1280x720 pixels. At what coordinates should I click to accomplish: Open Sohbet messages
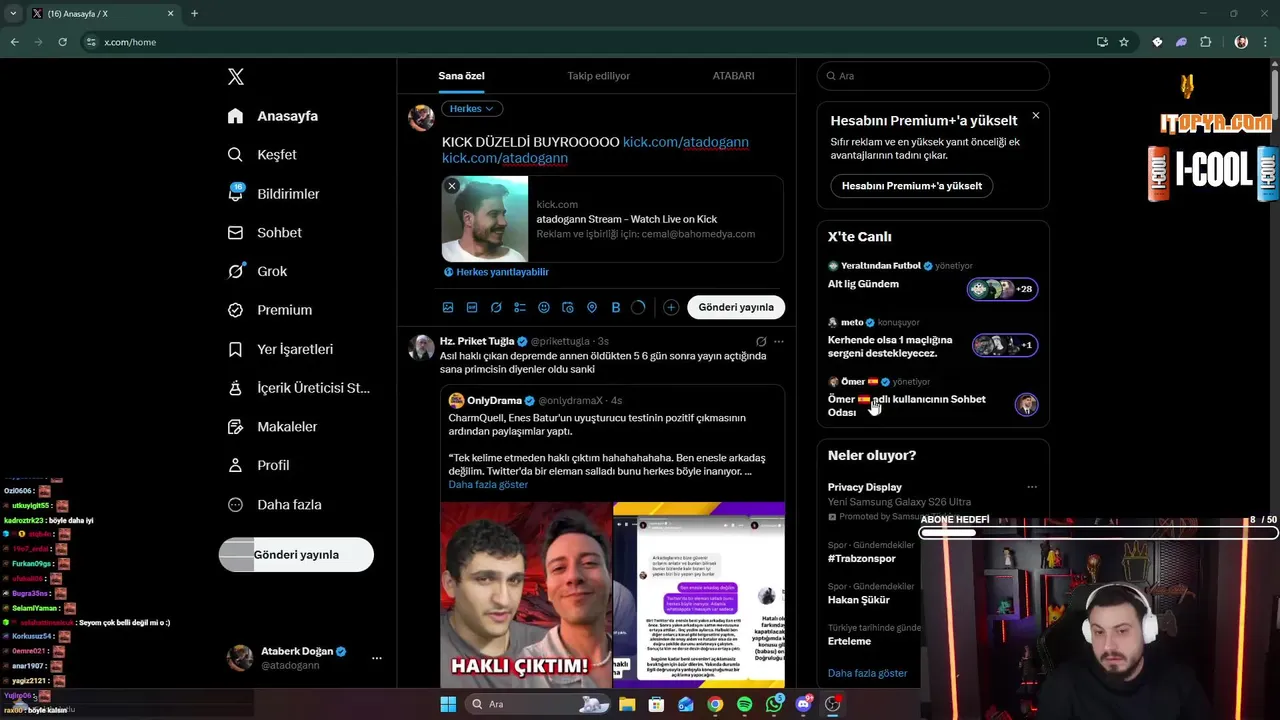coord(265,232)
